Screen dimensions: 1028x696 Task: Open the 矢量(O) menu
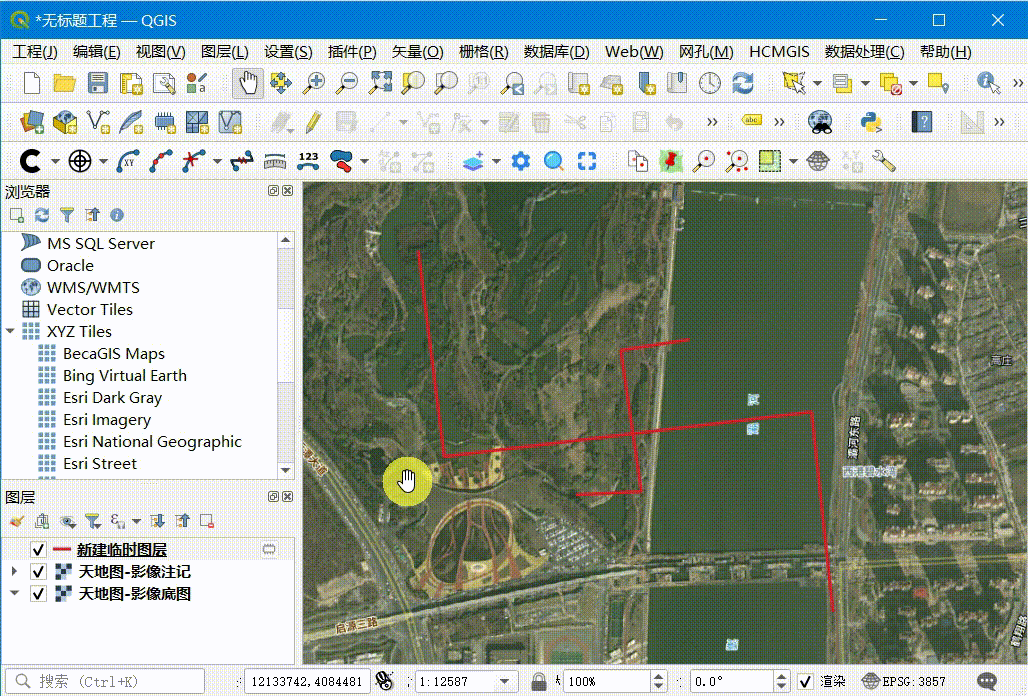click(x=418, y=52)
